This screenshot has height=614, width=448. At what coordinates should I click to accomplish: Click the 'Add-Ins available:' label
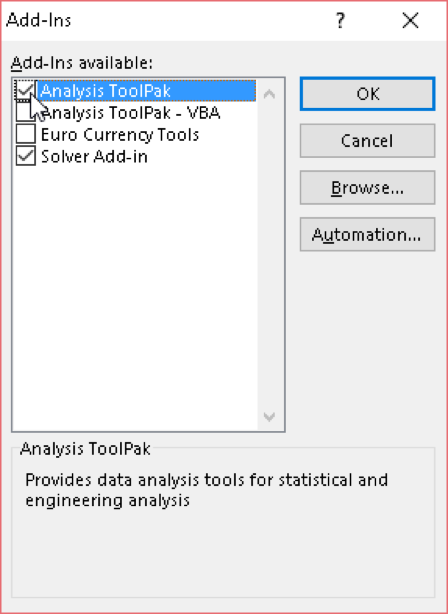81,63
